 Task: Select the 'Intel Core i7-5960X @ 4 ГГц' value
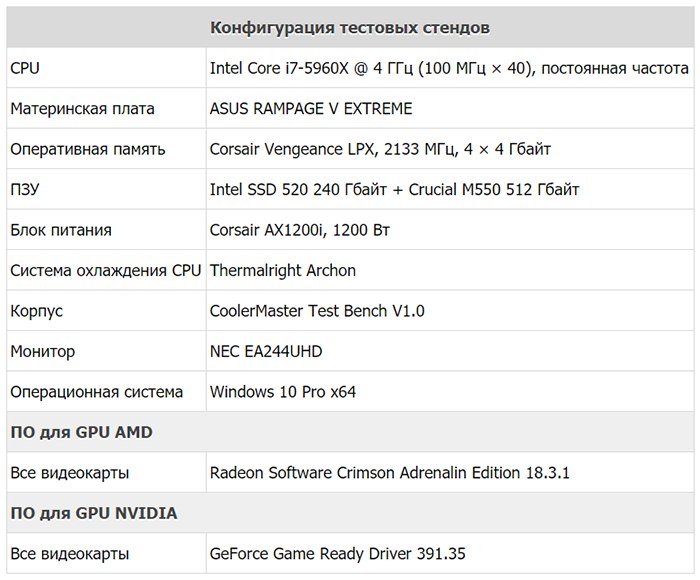pyautogui.click(x=311, y=68)
